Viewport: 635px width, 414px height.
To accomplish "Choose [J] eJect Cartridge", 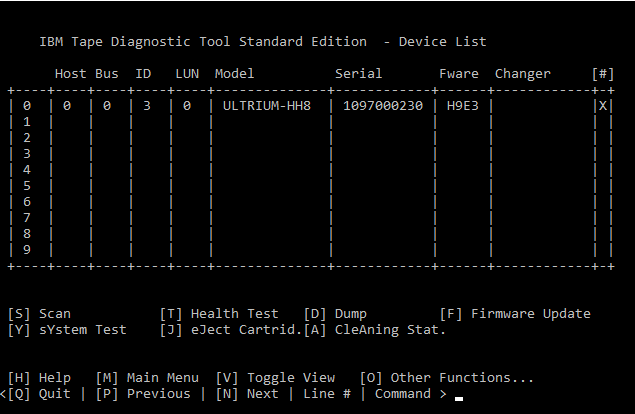I will point(231,330).
